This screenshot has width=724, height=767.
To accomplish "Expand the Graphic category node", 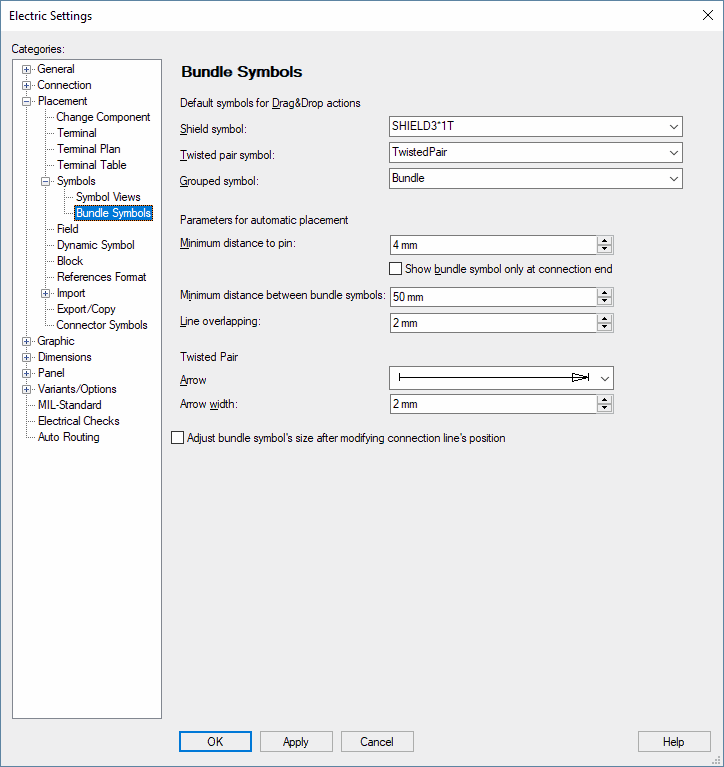I will [x=27, y=341].
